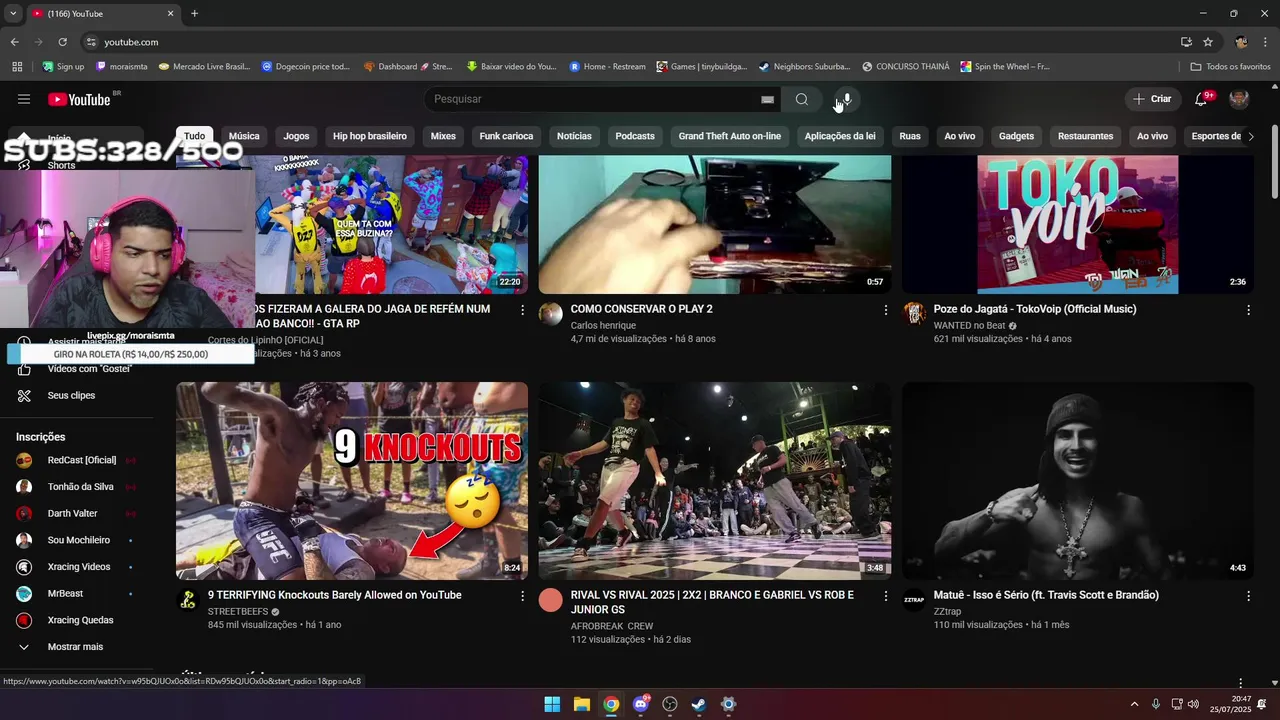The width and height of the screenshot is (1280, 720).
Task: Go back in browser history
Action: pos(14,42)
